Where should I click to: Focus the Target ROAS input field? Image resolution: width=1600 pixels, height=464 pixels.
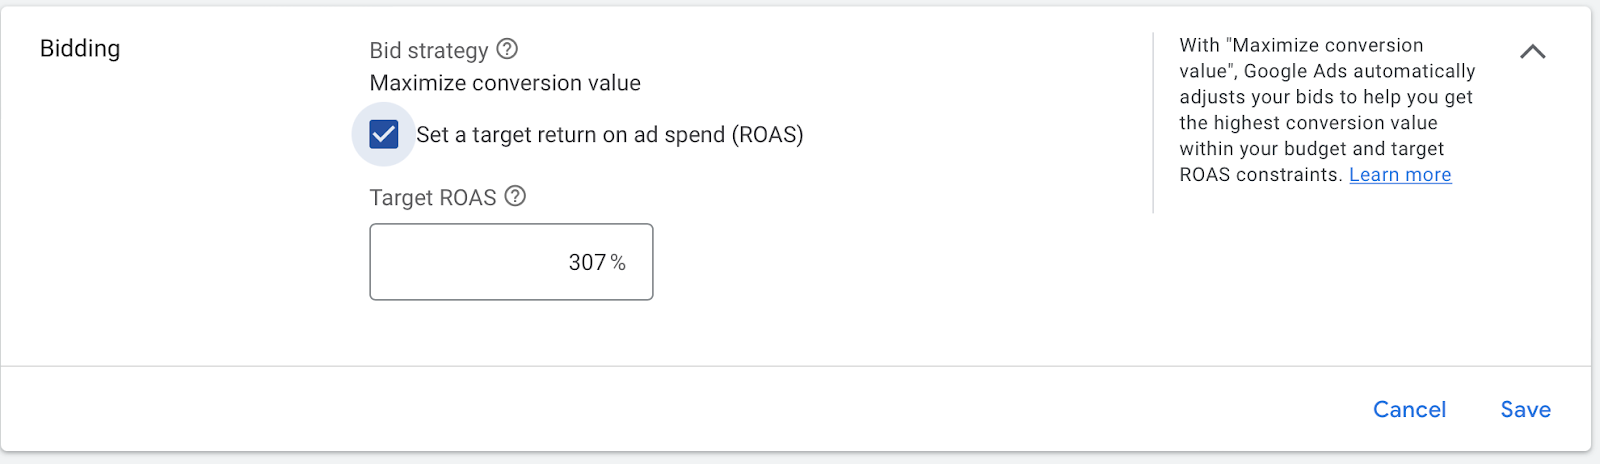coord(511,262)
